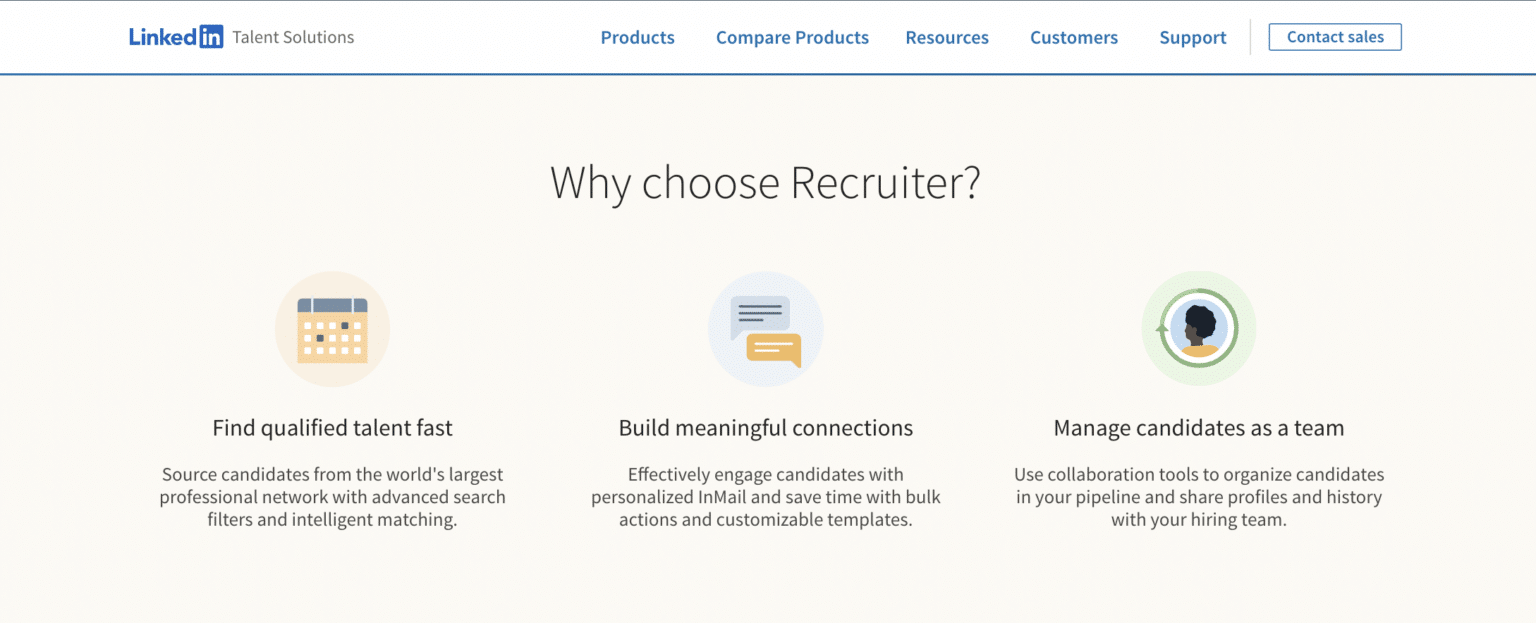Open the Resources menu
This screenshot has height=623, width=1536.
pyautogui.click(x=946, y=37)
